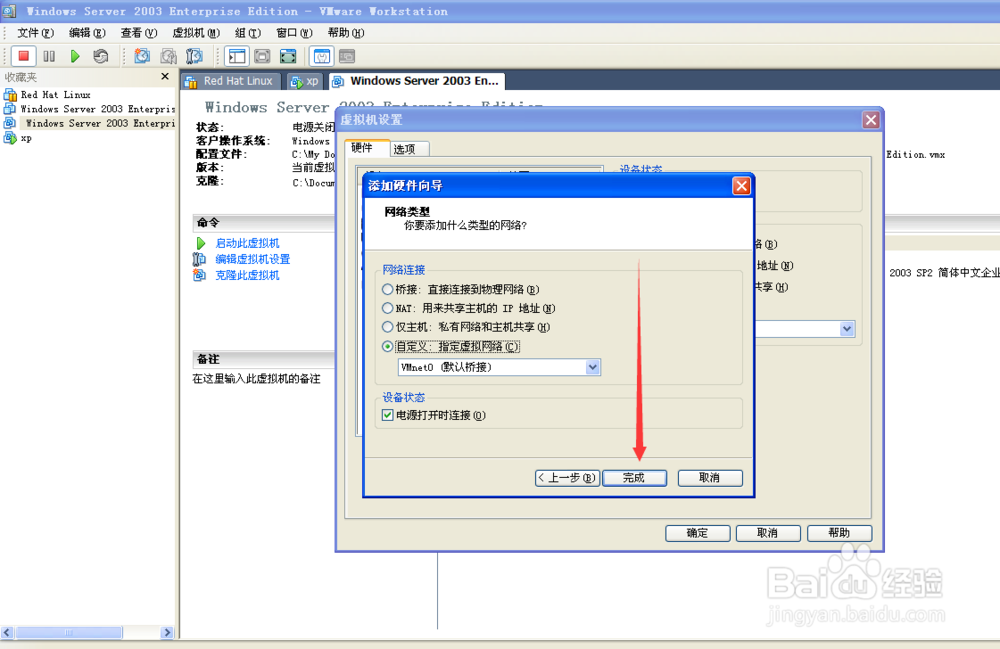
Task: Select NAT shared host IP radio
Action: coord(387,308)
